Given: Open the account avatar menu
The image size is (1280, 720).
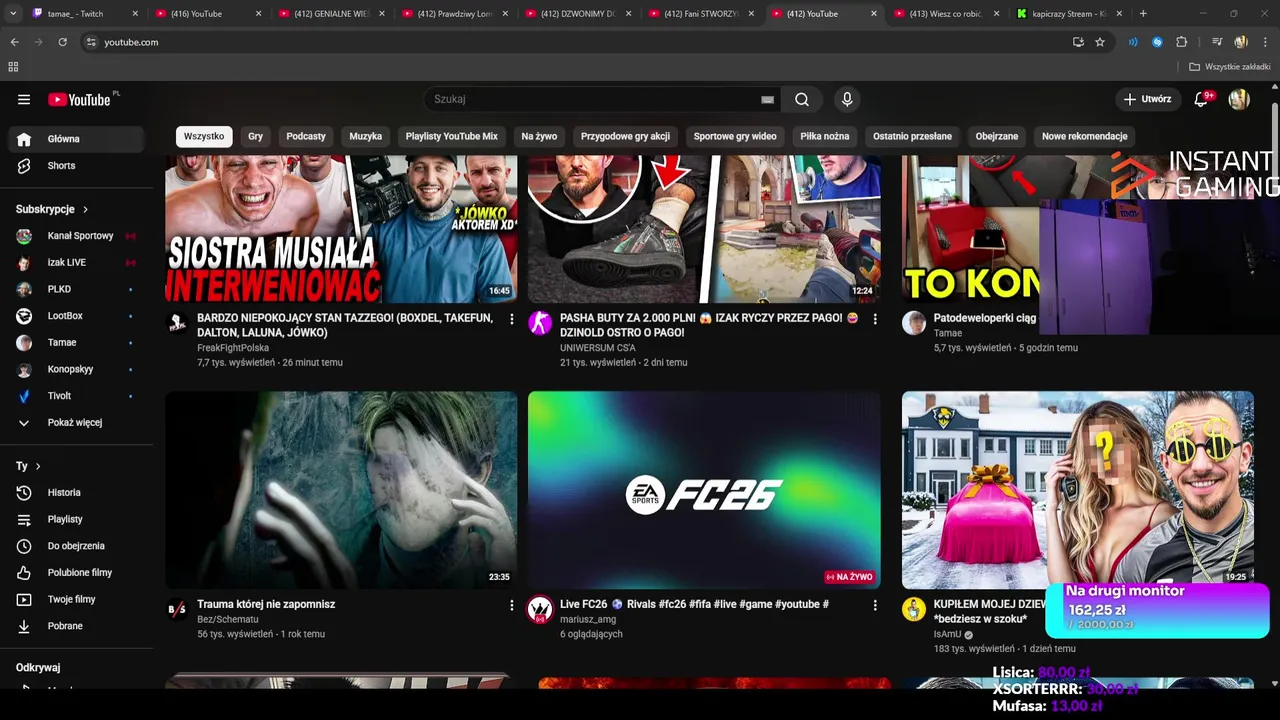Looking at the screenshot, I should click(x=1239, y=99).
